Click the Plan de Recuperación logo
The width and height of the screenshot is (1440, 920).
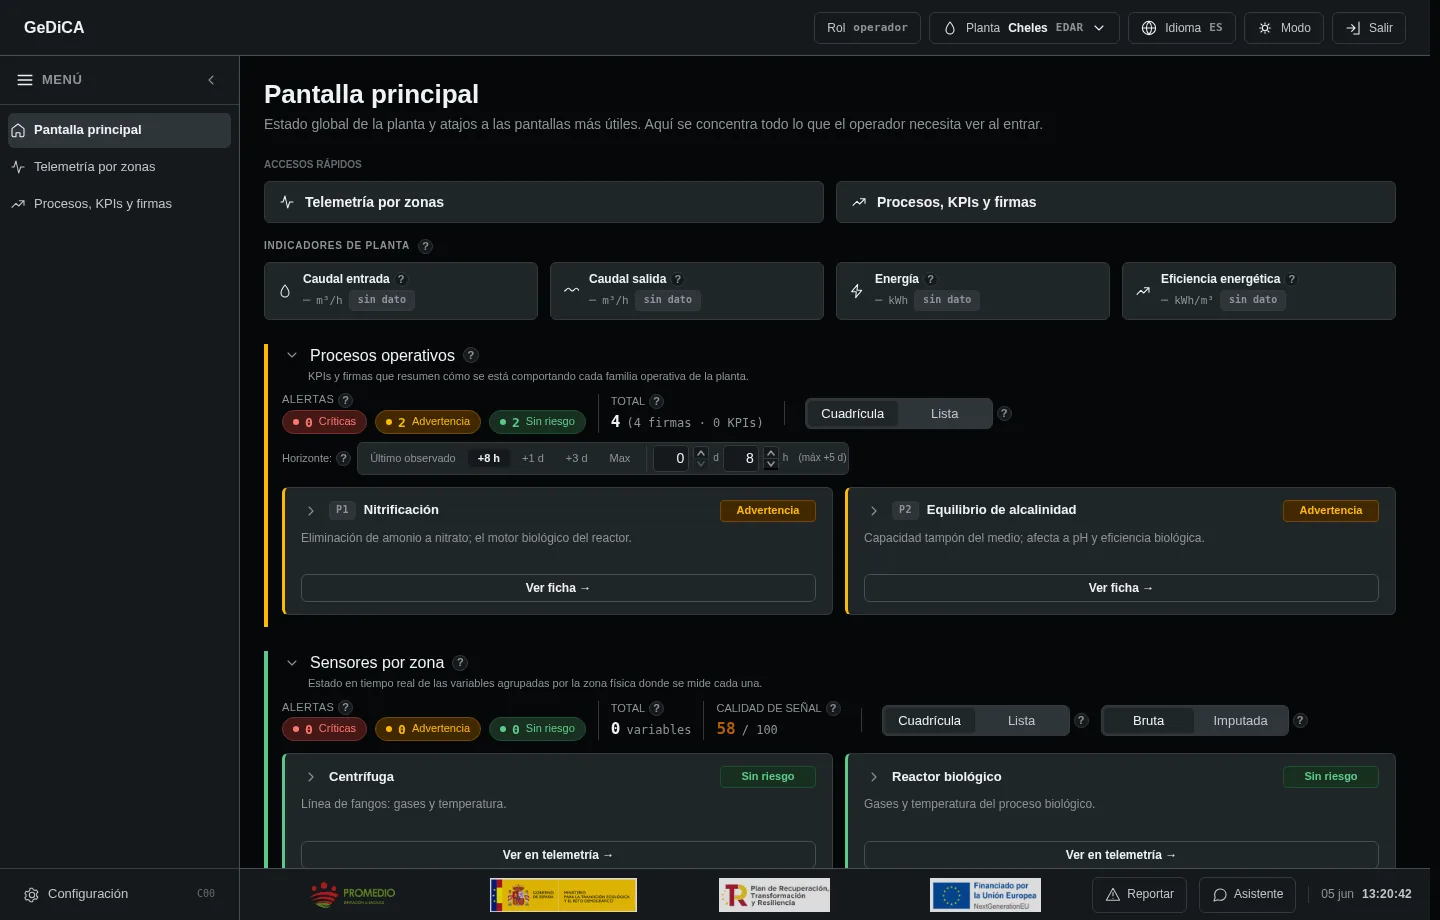pos(774,895)
